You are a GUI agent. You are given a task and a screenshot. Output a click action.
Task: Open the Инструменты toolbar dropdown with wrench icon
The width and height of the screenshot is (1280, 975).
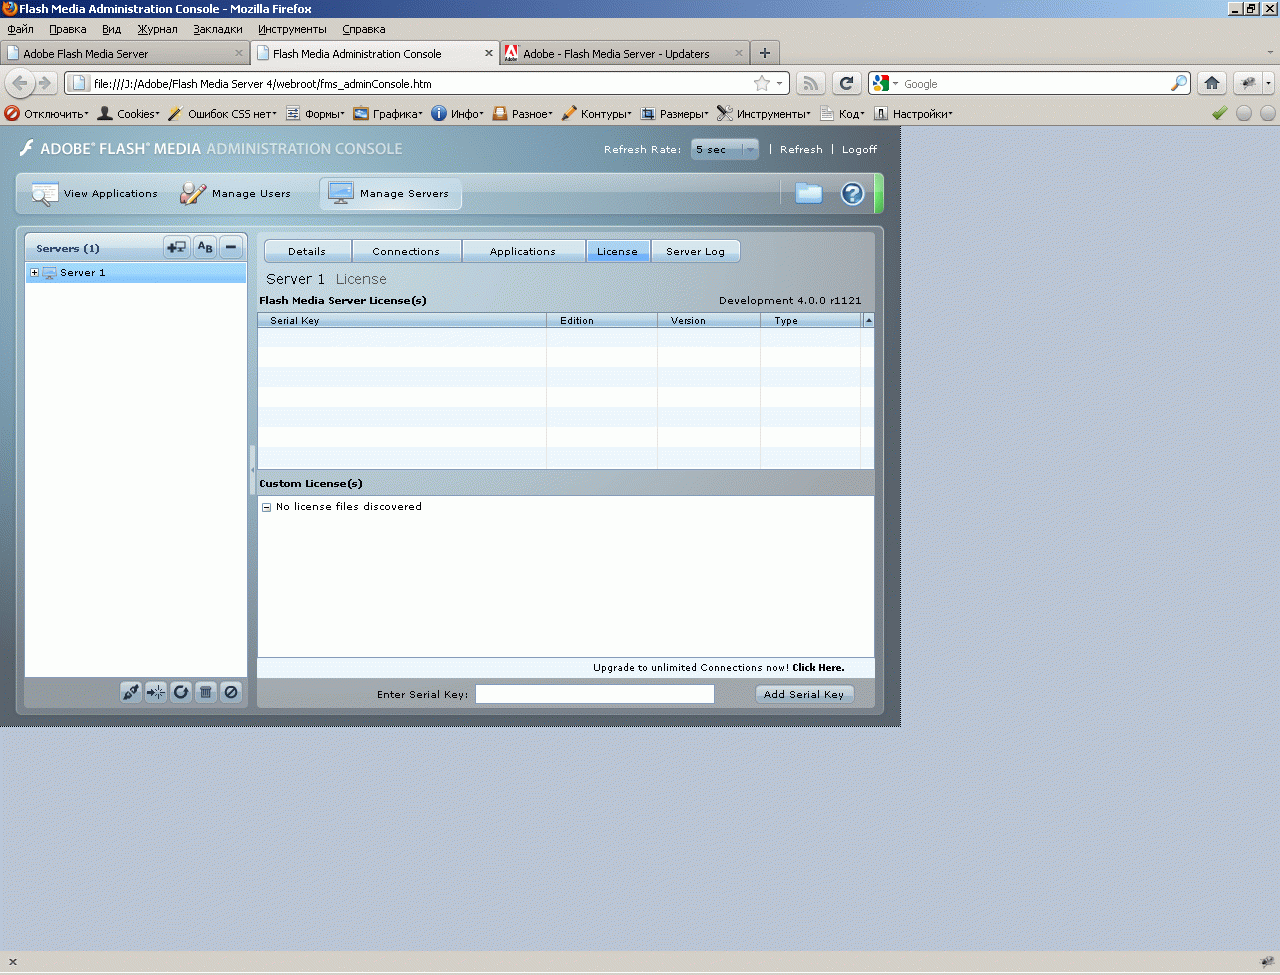tap(763, 113)
